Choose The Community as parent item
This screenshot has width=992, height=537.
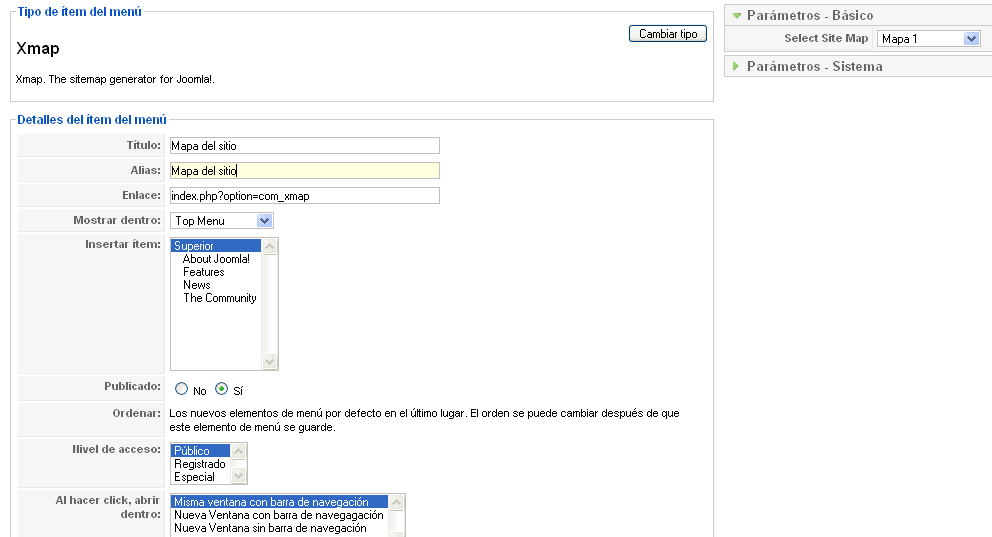219,298
